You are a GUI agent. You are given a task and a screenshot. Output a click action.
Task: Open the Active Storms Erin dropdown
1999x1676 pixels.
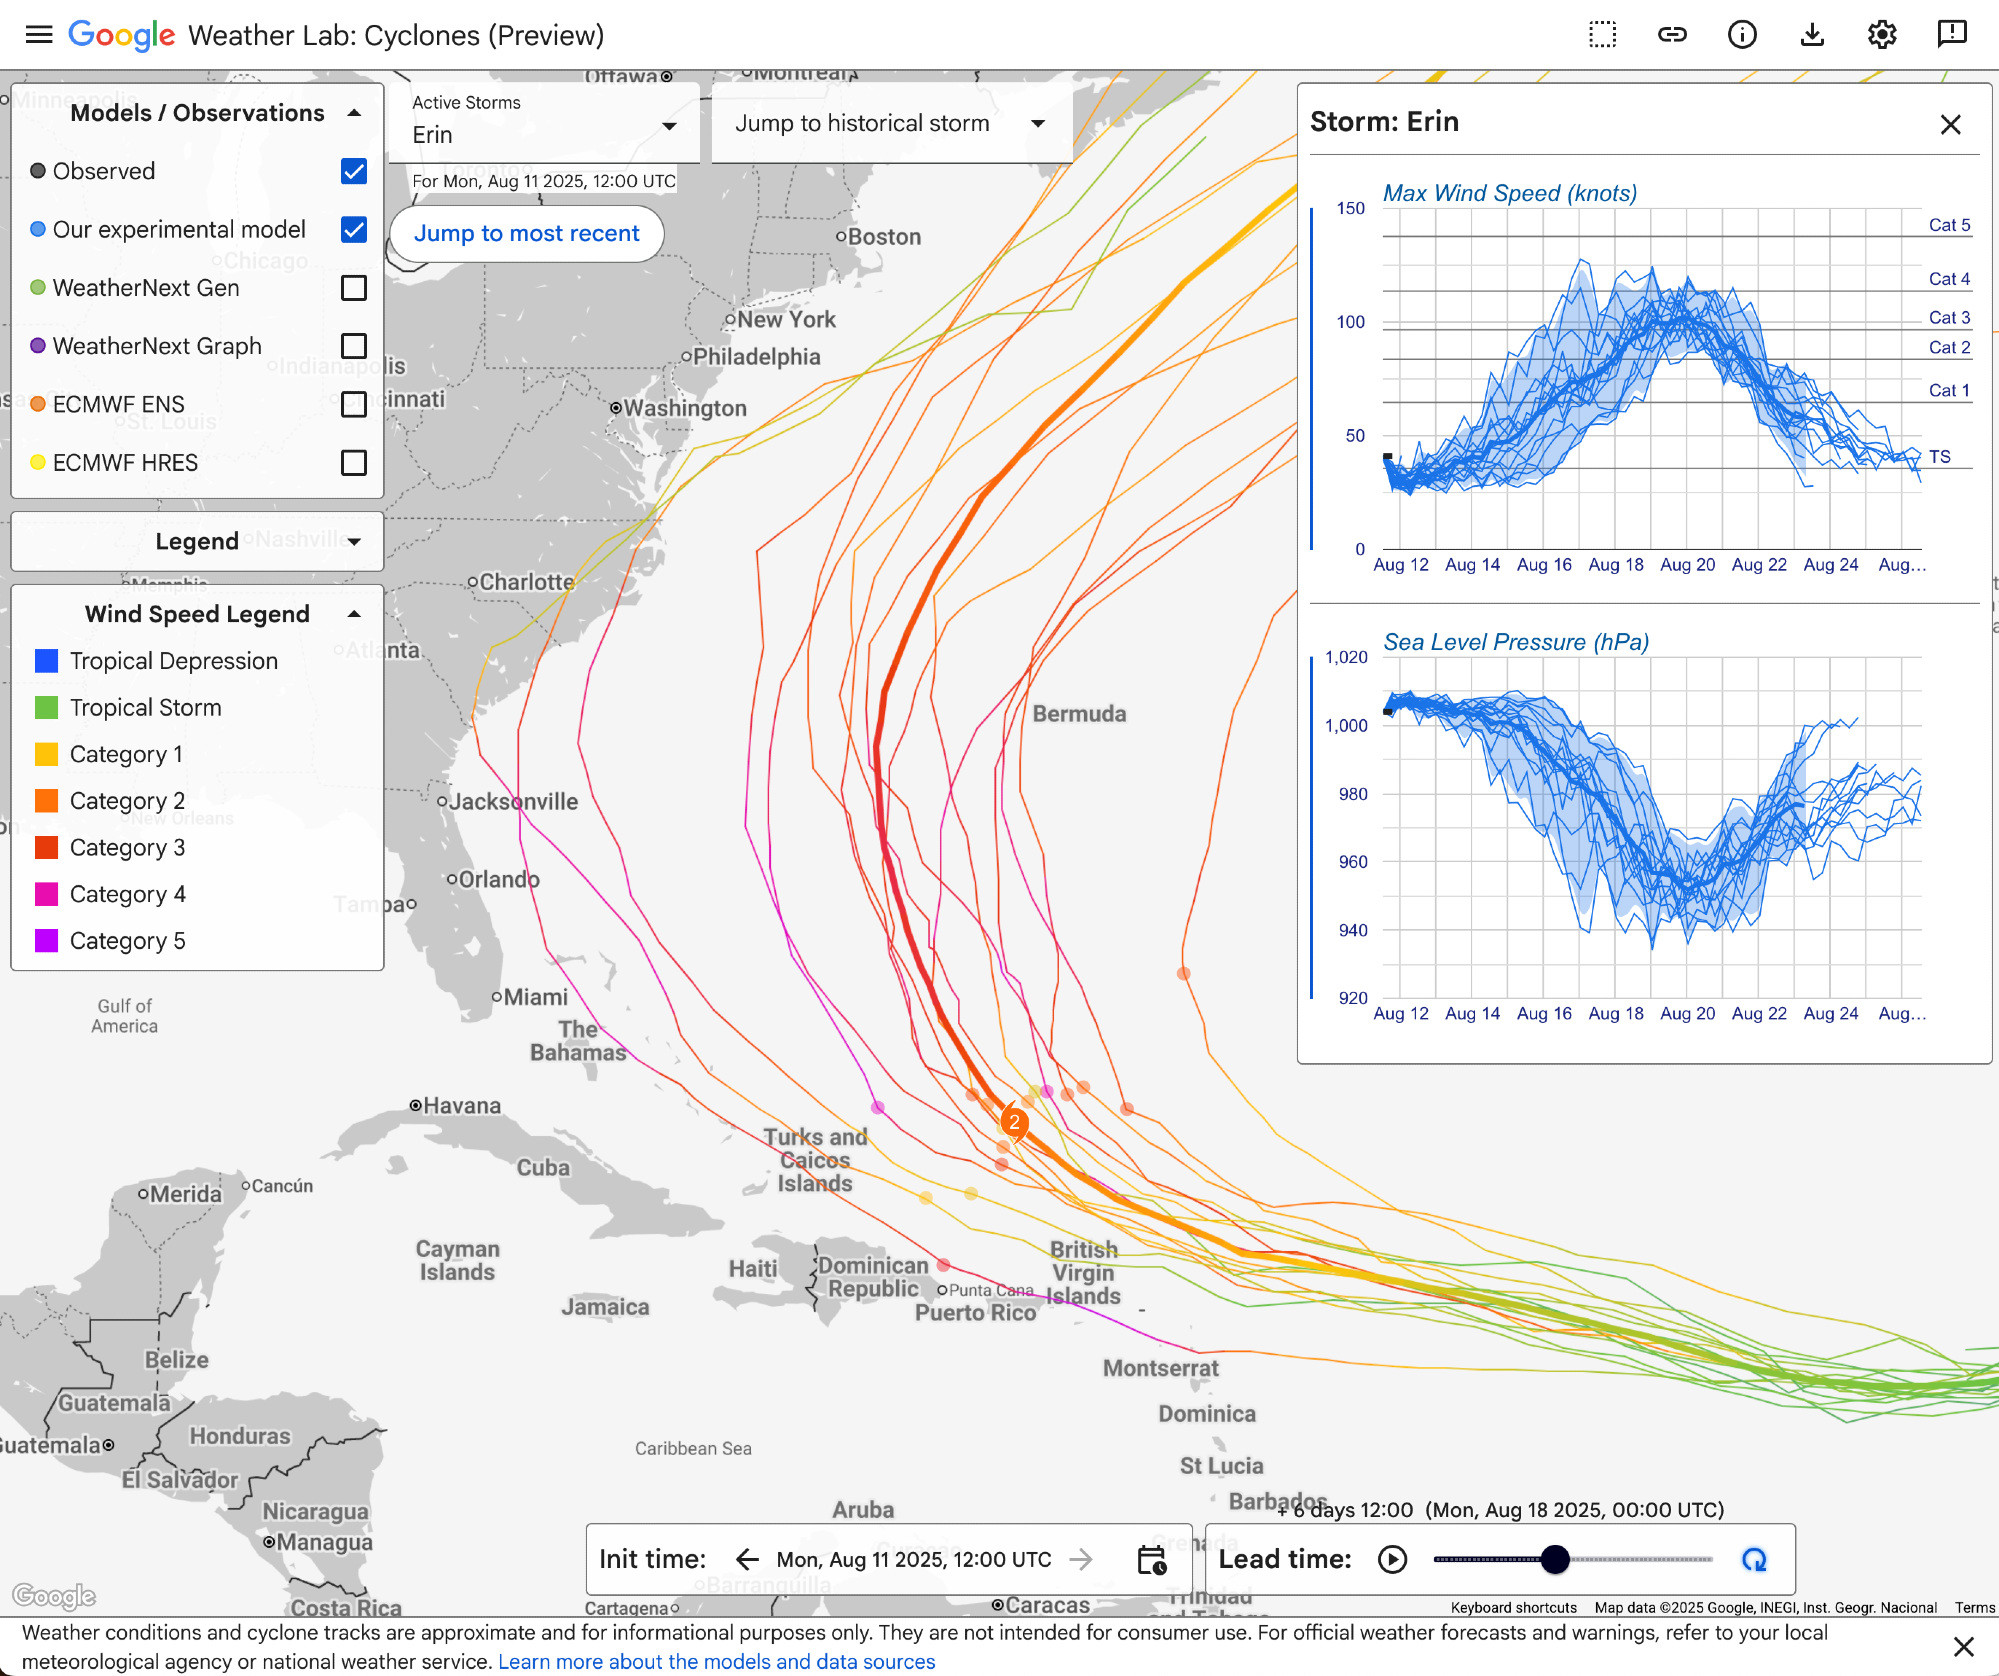[544, 123]
